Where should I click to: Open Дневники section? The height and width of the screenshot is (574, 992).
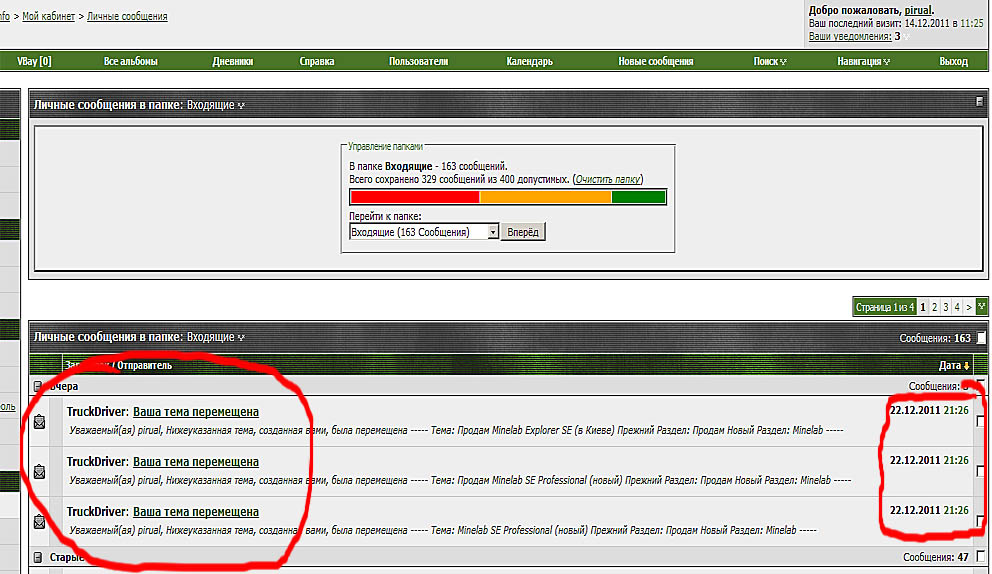pos(232,61)
